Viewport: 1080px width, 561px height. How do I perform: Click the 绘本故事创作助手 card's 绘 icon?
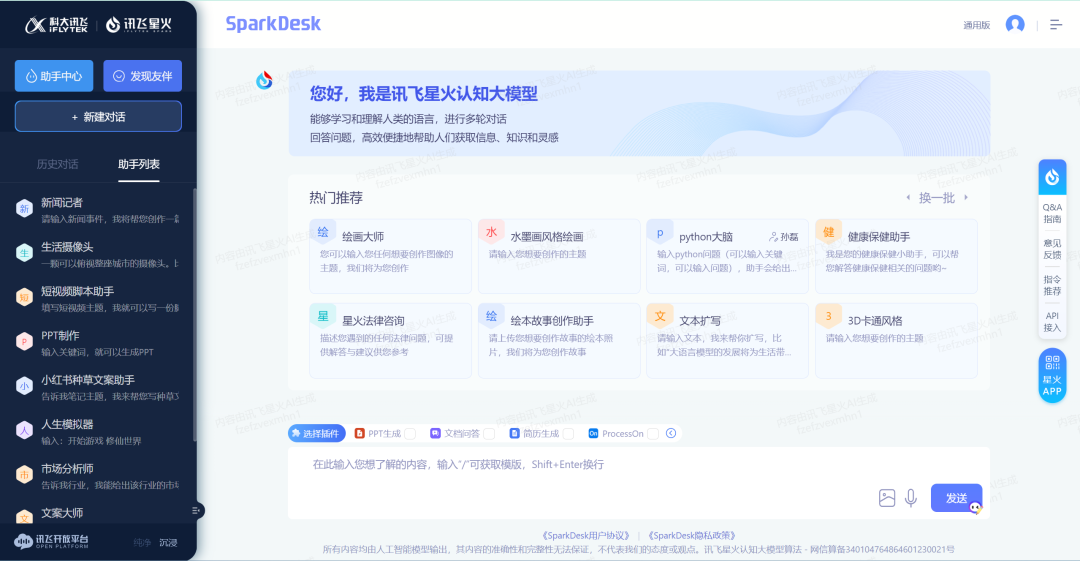pyautogui.click(x=491, y=316)
